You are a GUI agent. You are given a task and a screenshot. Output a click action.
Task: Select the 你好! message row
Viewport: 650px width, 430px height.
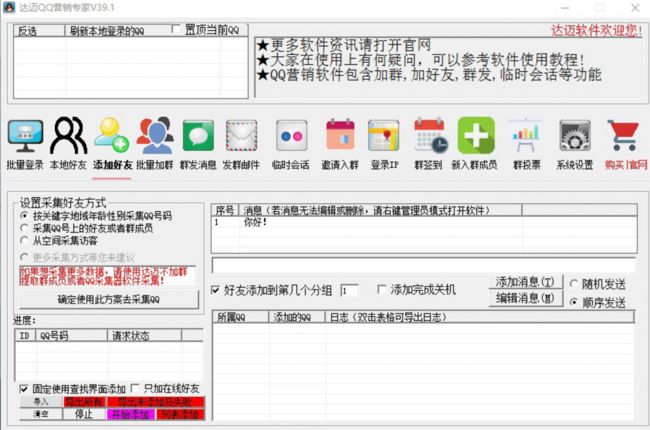[x=424, y=222]
